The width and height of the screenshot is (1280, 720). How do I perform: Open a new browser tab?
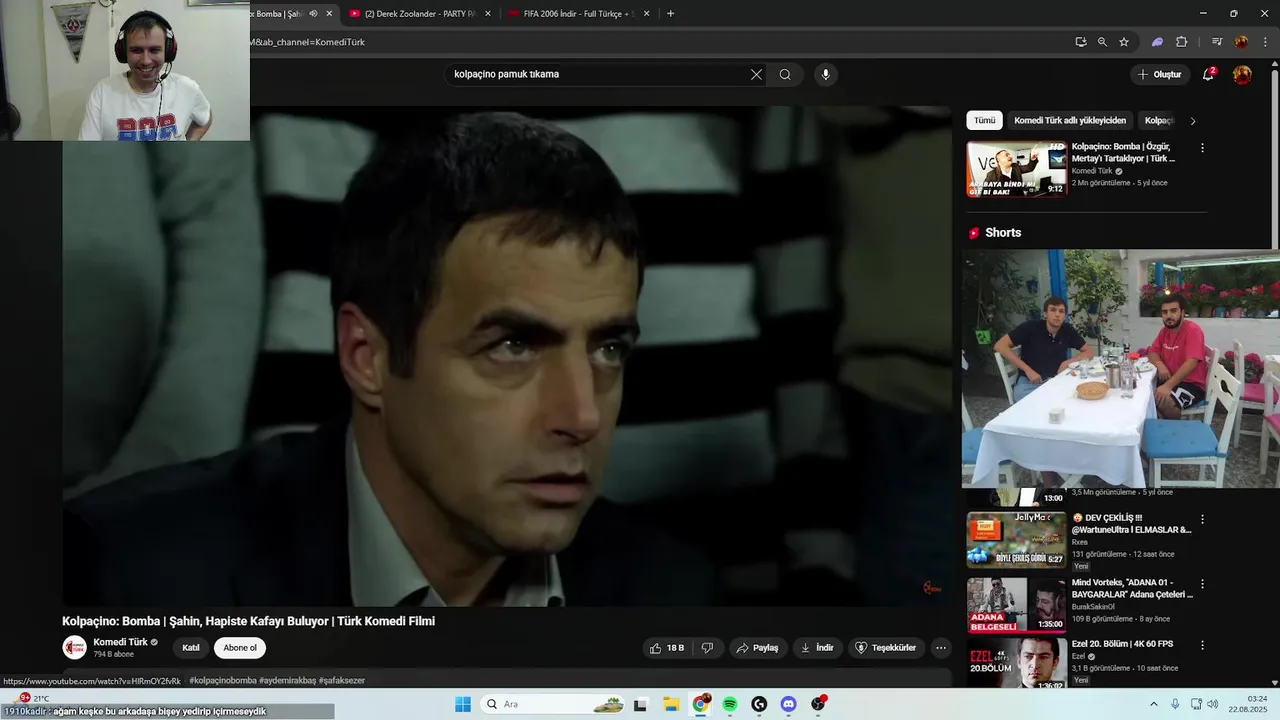tap(670, 14)
